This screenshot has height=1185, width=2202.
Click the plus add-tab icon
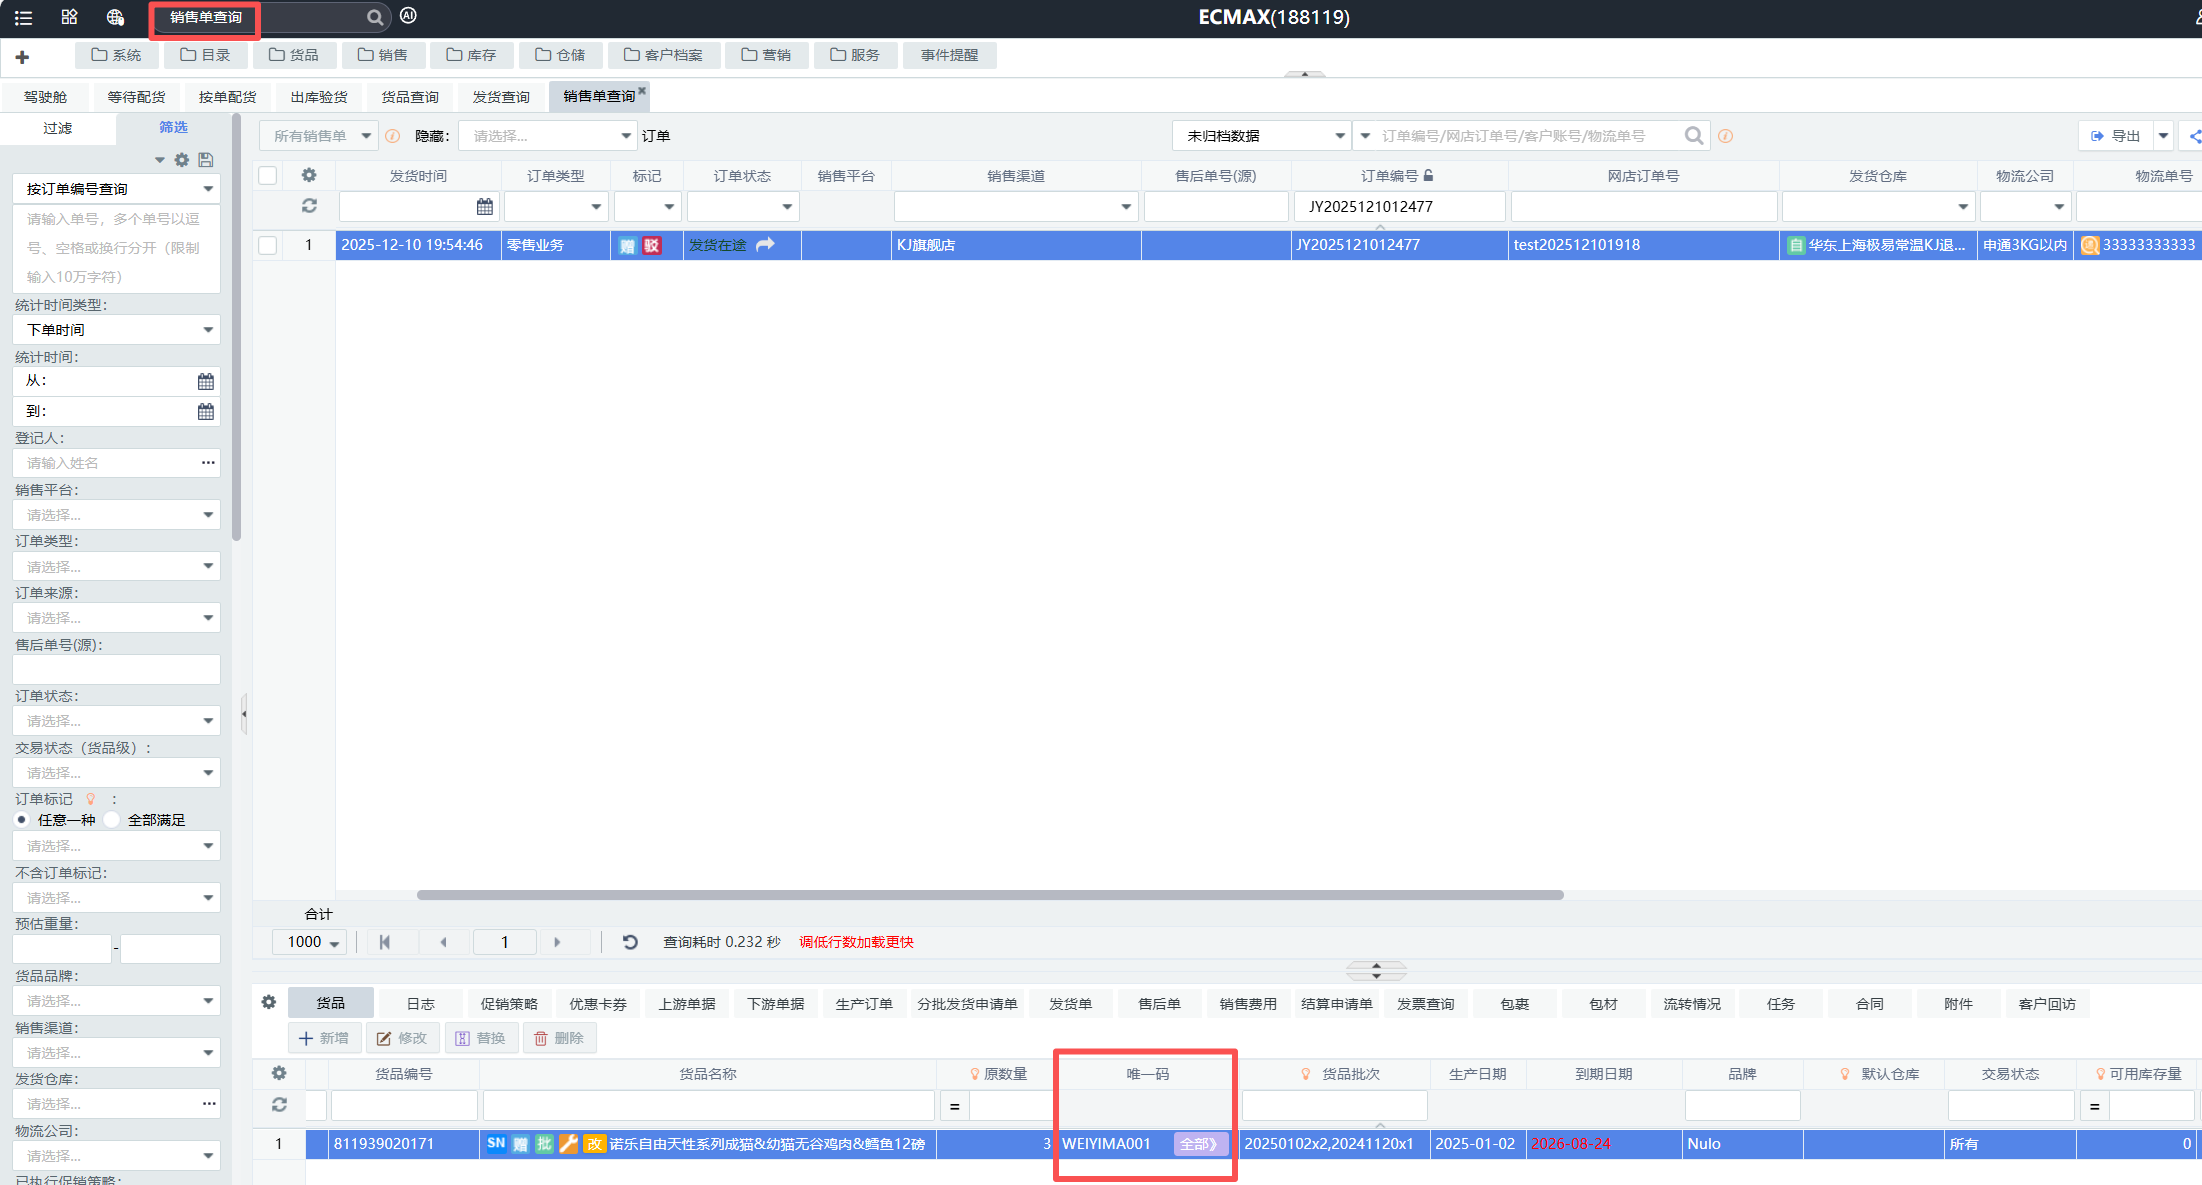pos(22,57)
